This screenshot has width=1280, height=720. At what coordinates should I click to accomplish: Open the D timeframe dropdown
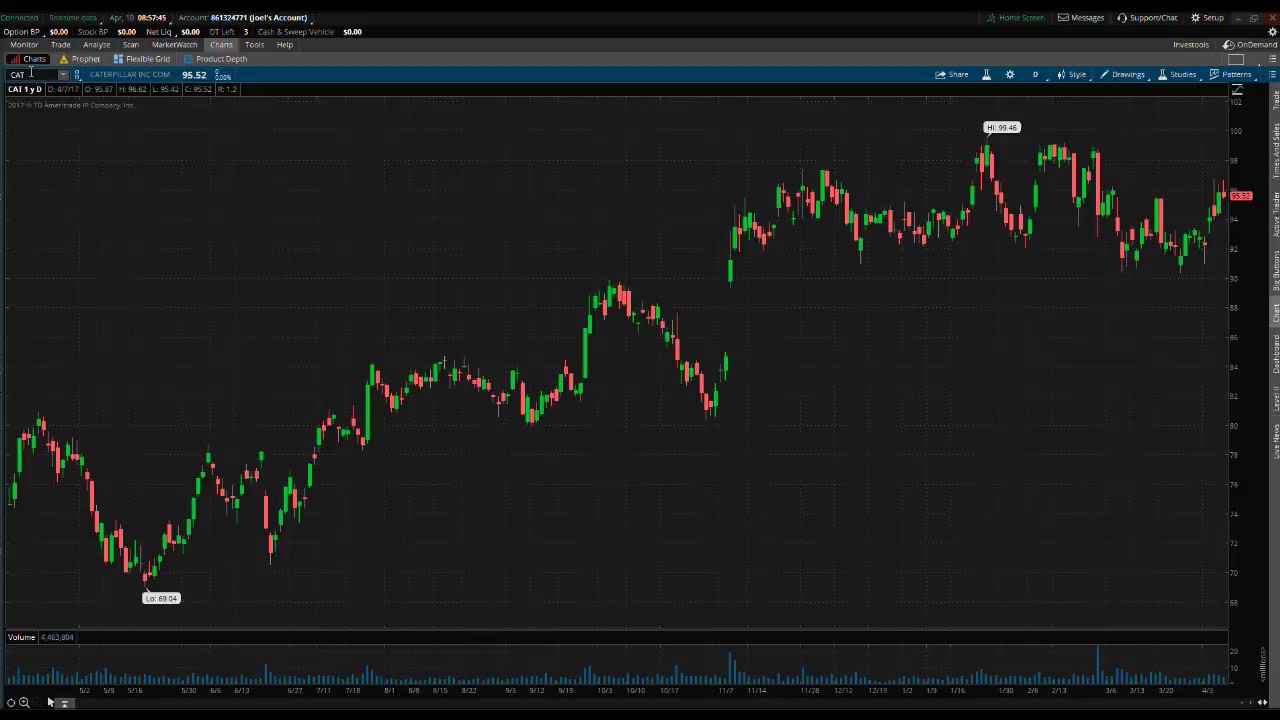[x=1035, y=75]
